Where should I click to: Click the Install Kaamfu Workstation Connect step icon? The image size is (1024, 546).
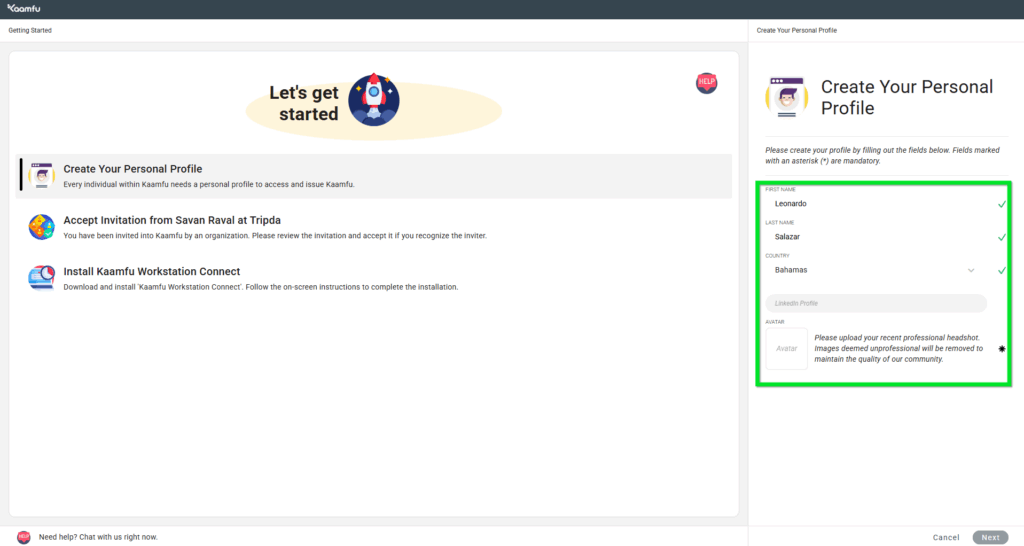pyautogui.click(x=41, y=278)
